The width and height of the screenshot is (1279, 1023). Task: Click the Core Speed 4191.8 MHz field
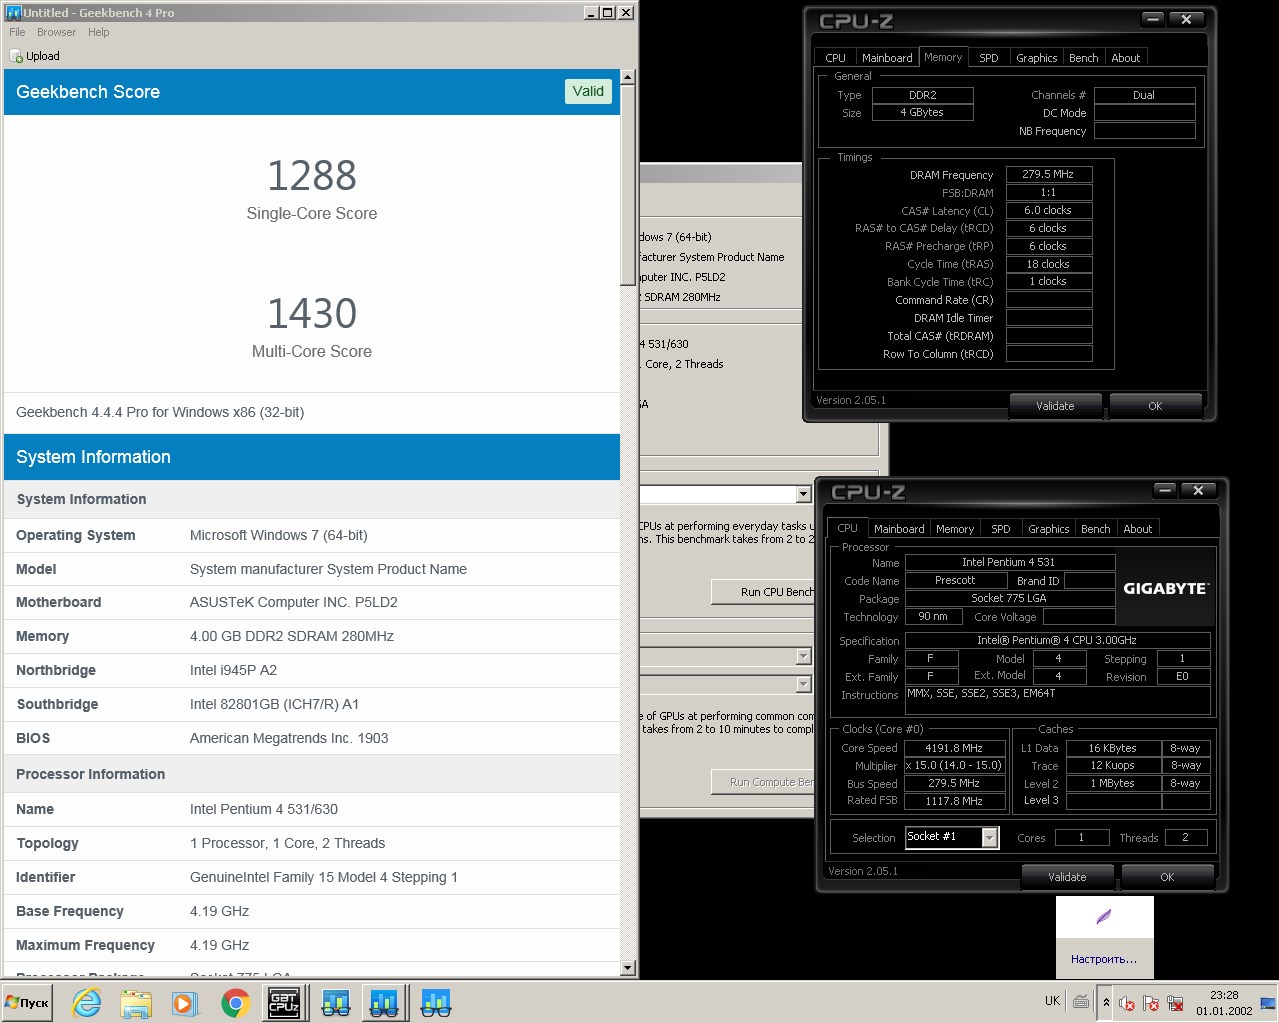[x=954, y=748]
